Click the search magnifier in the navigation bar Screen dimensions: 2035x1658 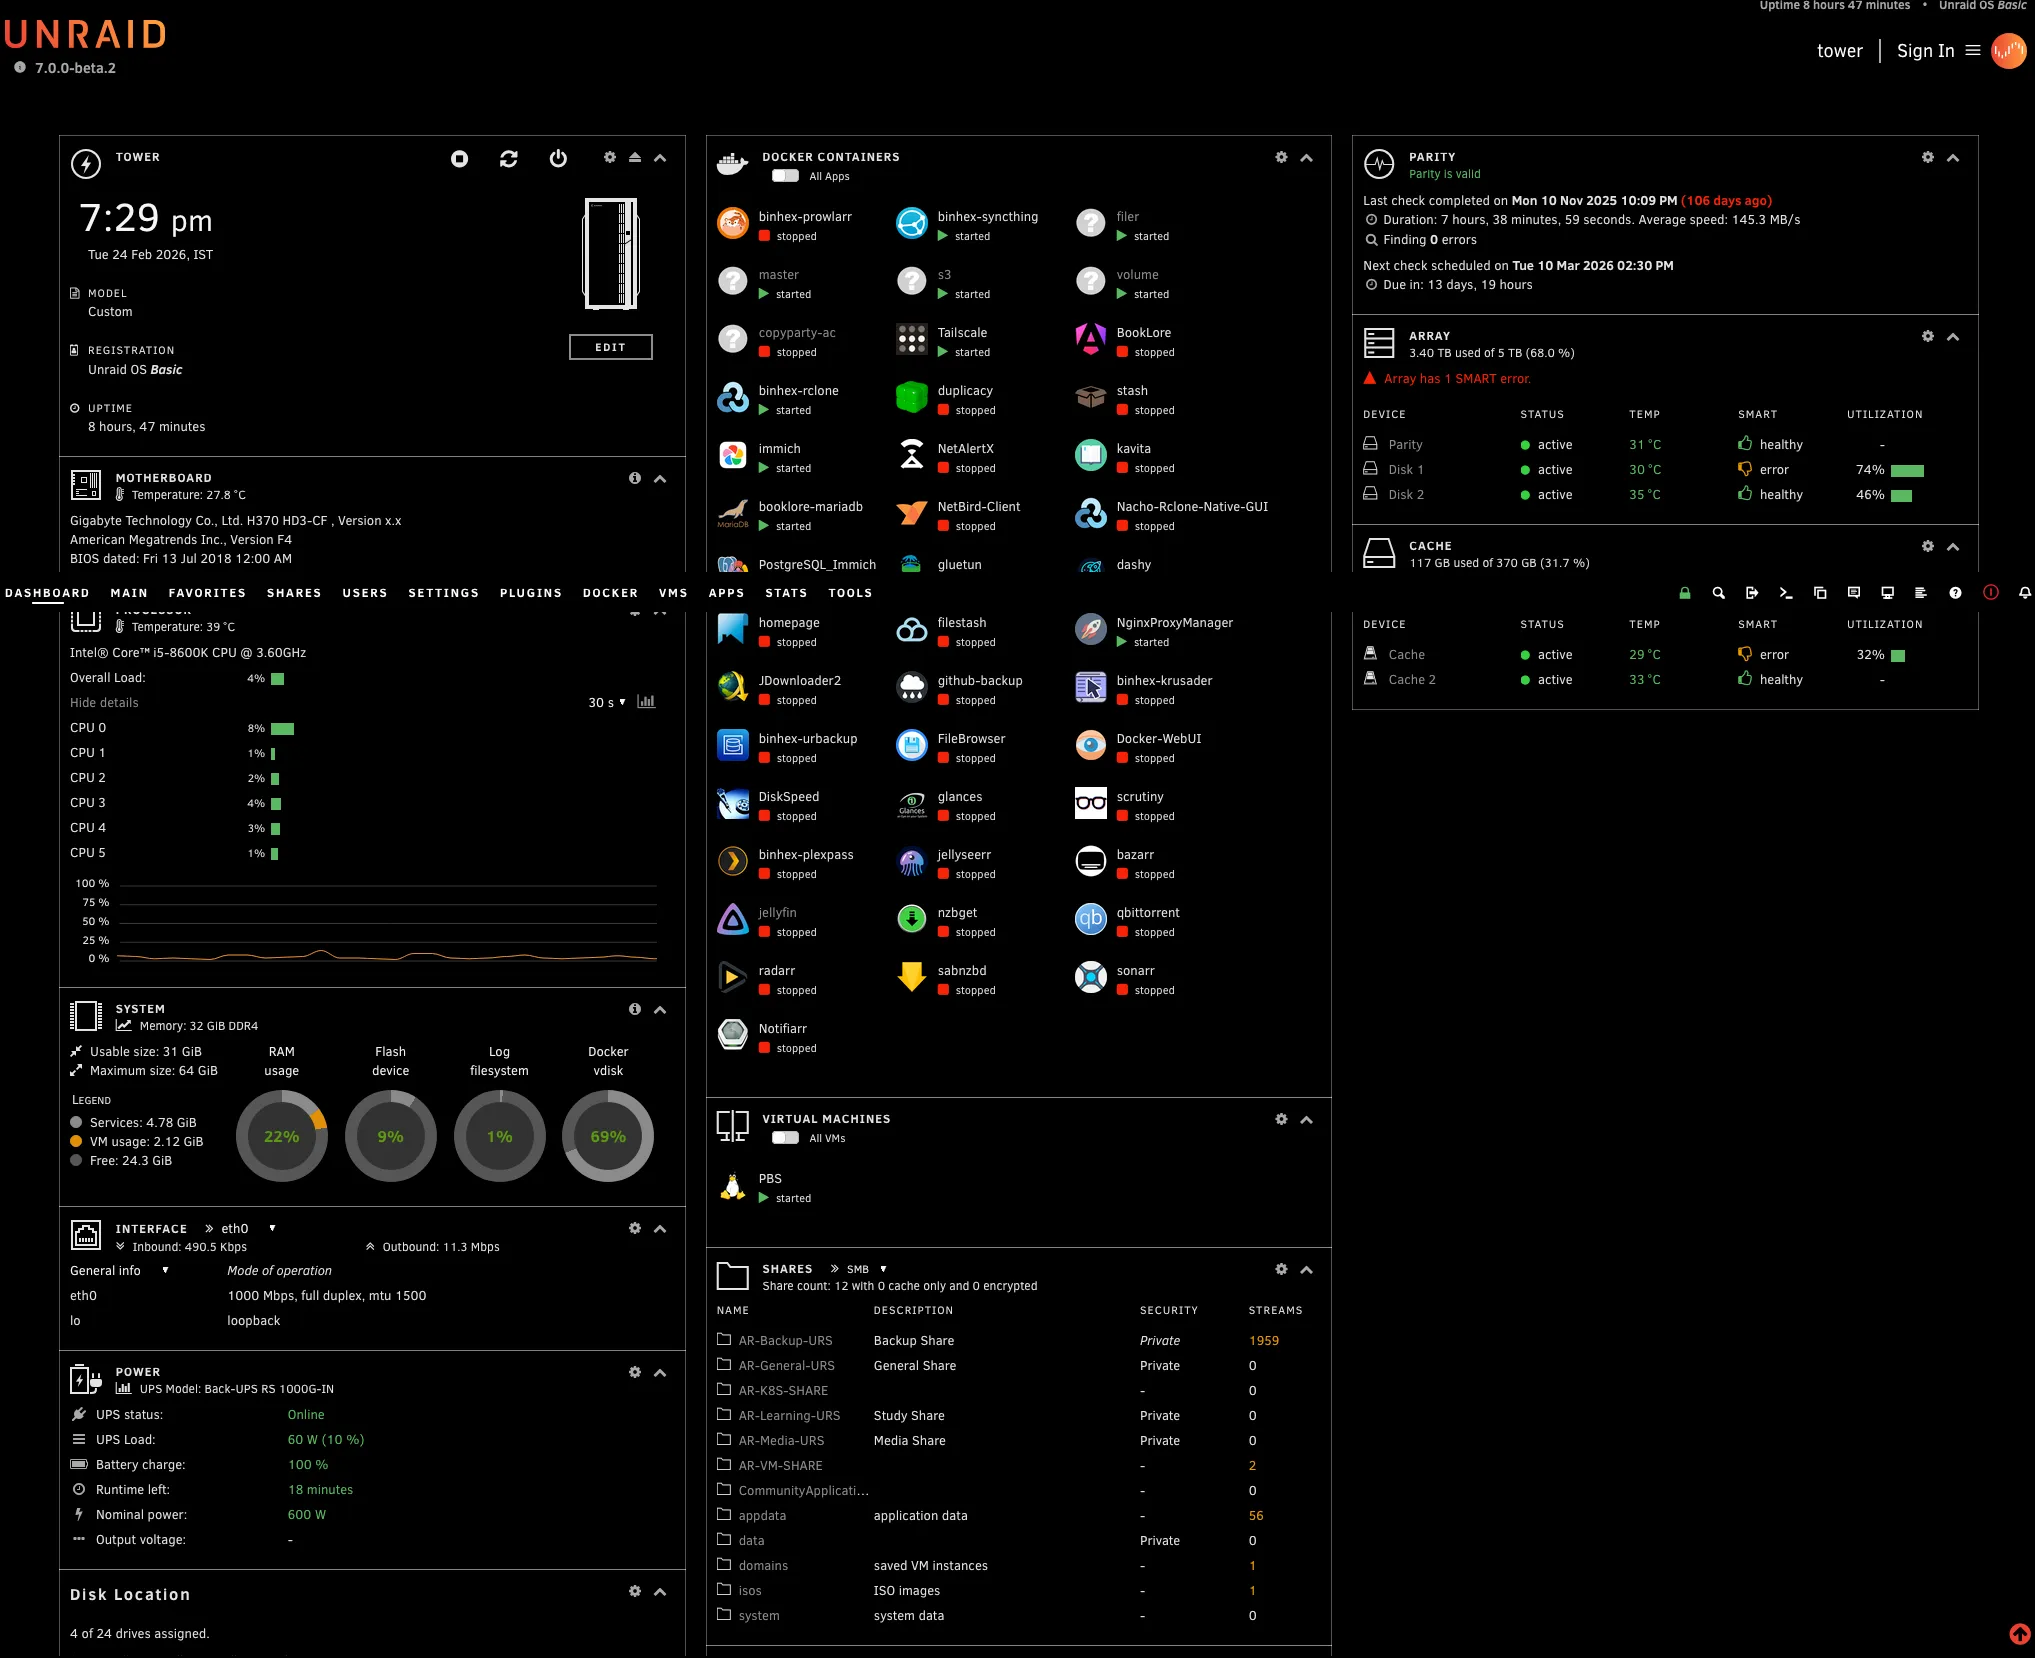[1718, 593]
